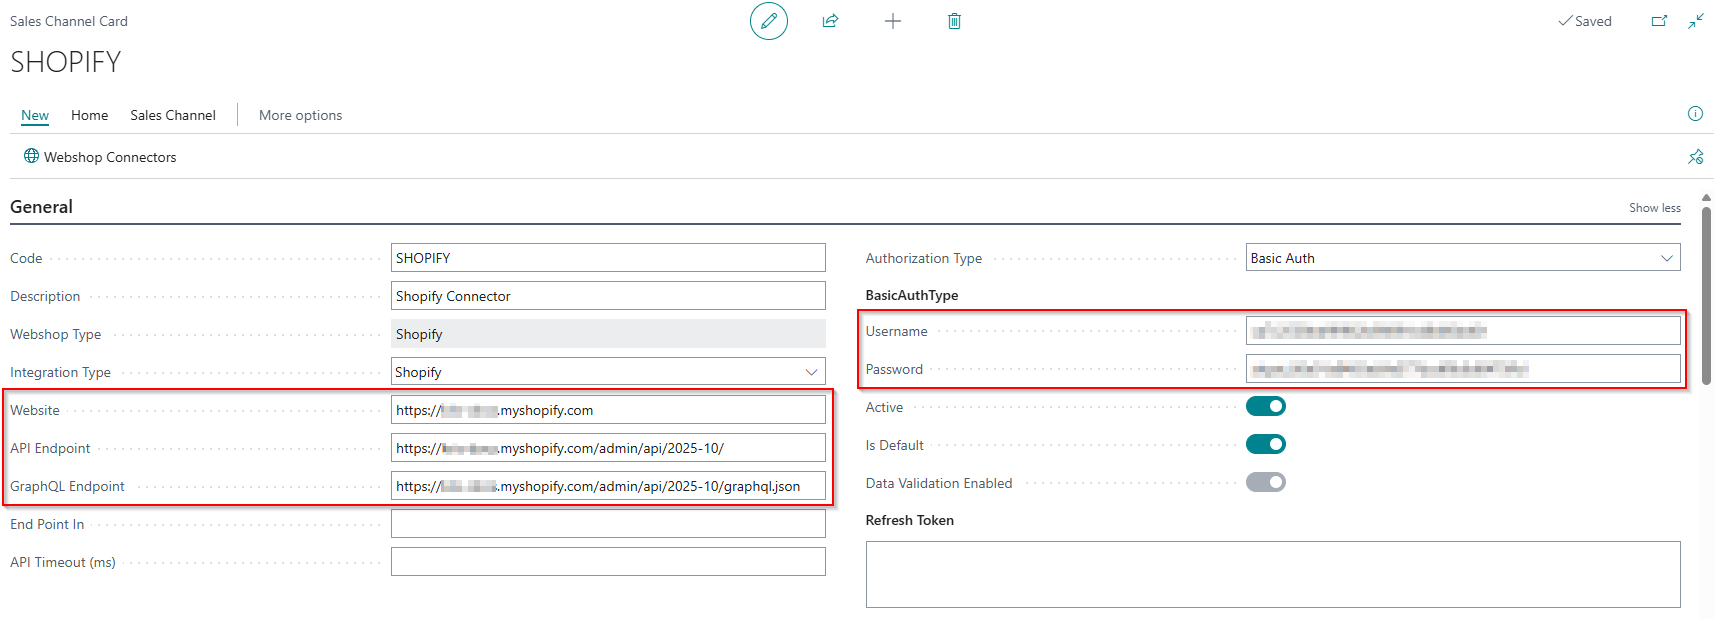Click the Webshop Connectors globe icon

(x=31, y=156)
